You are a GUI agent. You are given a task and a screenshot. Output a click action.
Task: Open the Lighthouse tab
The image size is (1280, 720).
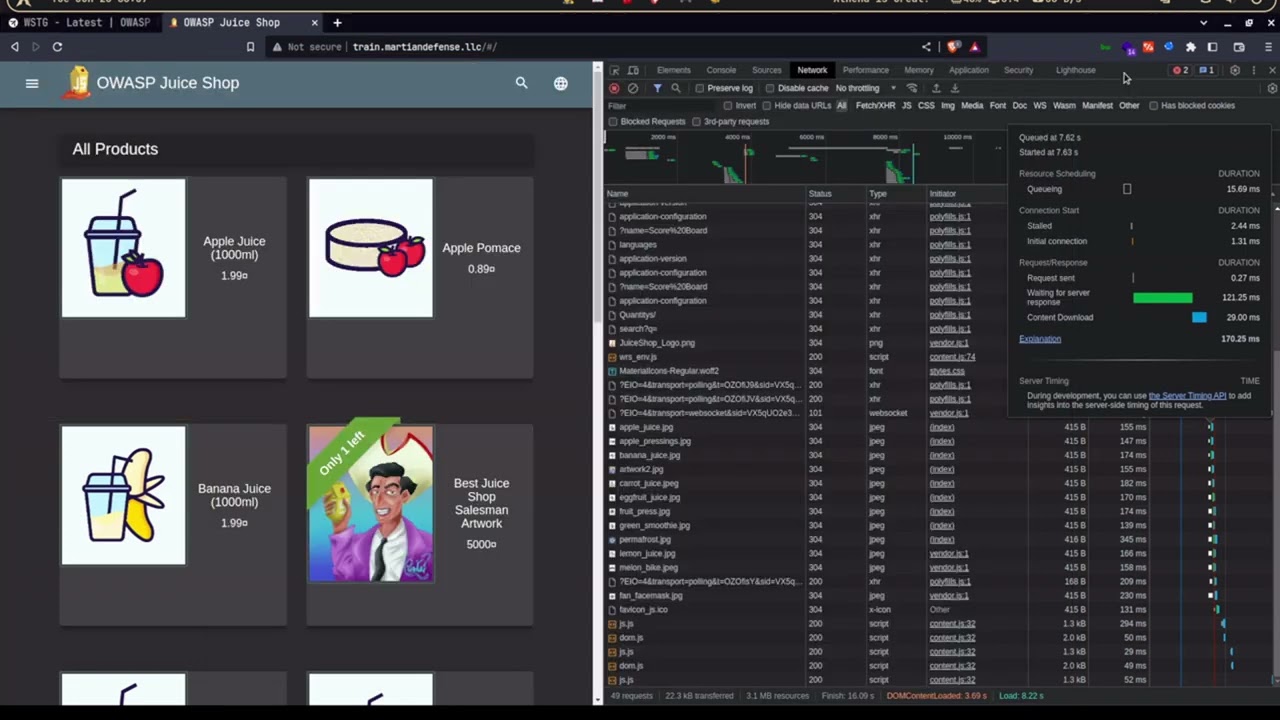tap(1076, 70)
